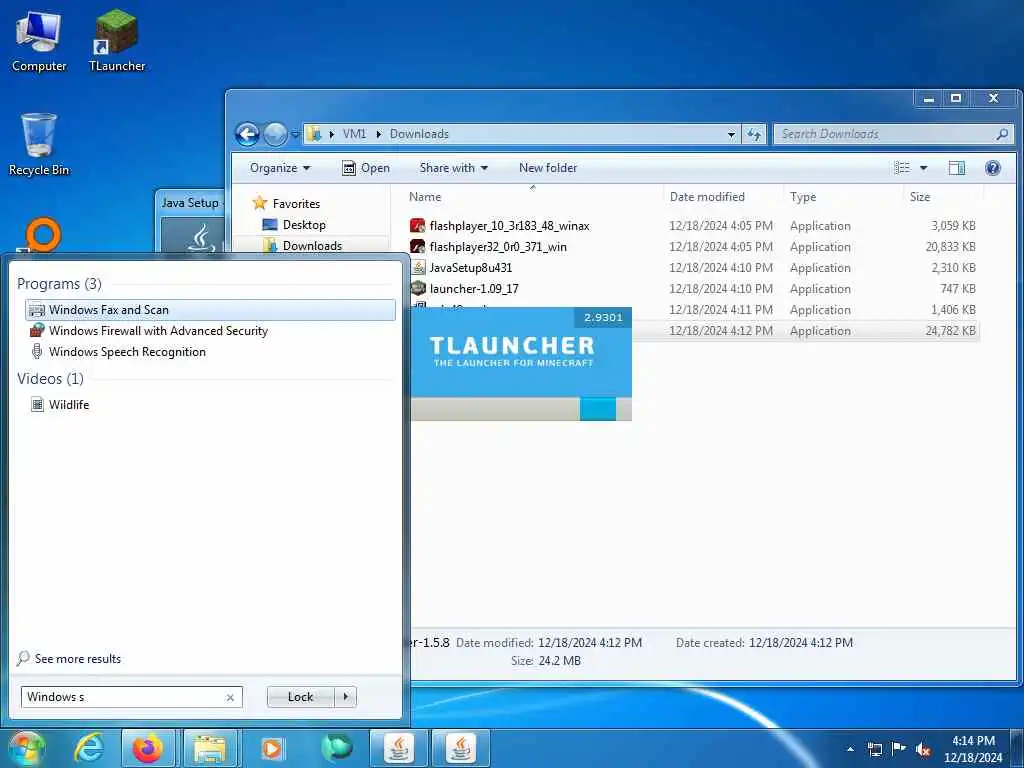The width and height of the screenshot is (1024, 768).
Task: Open the Computer desktop icon
Action: pos(39,41)
